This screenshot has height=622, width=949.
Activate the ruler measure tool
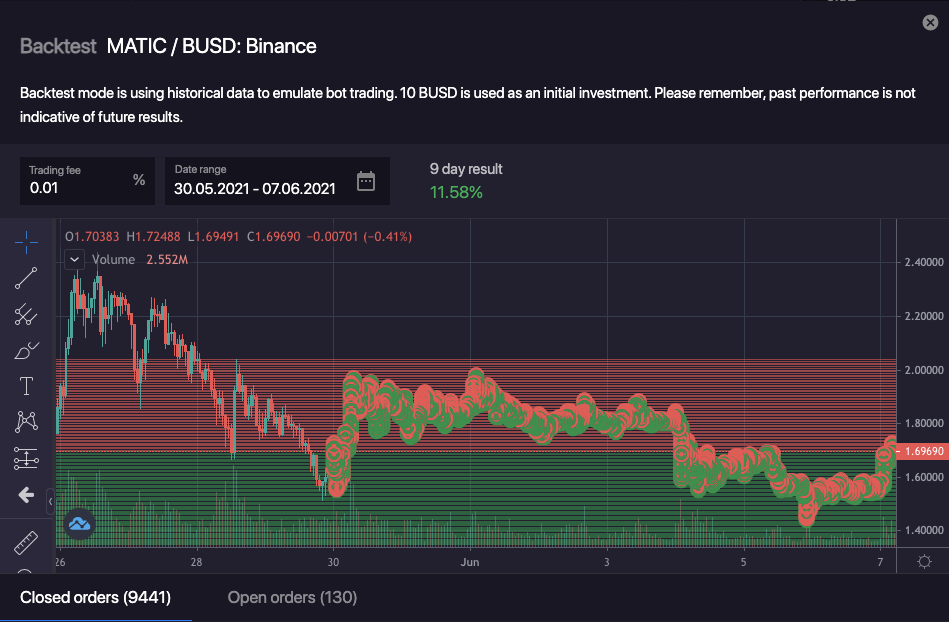tap(26, 544)
